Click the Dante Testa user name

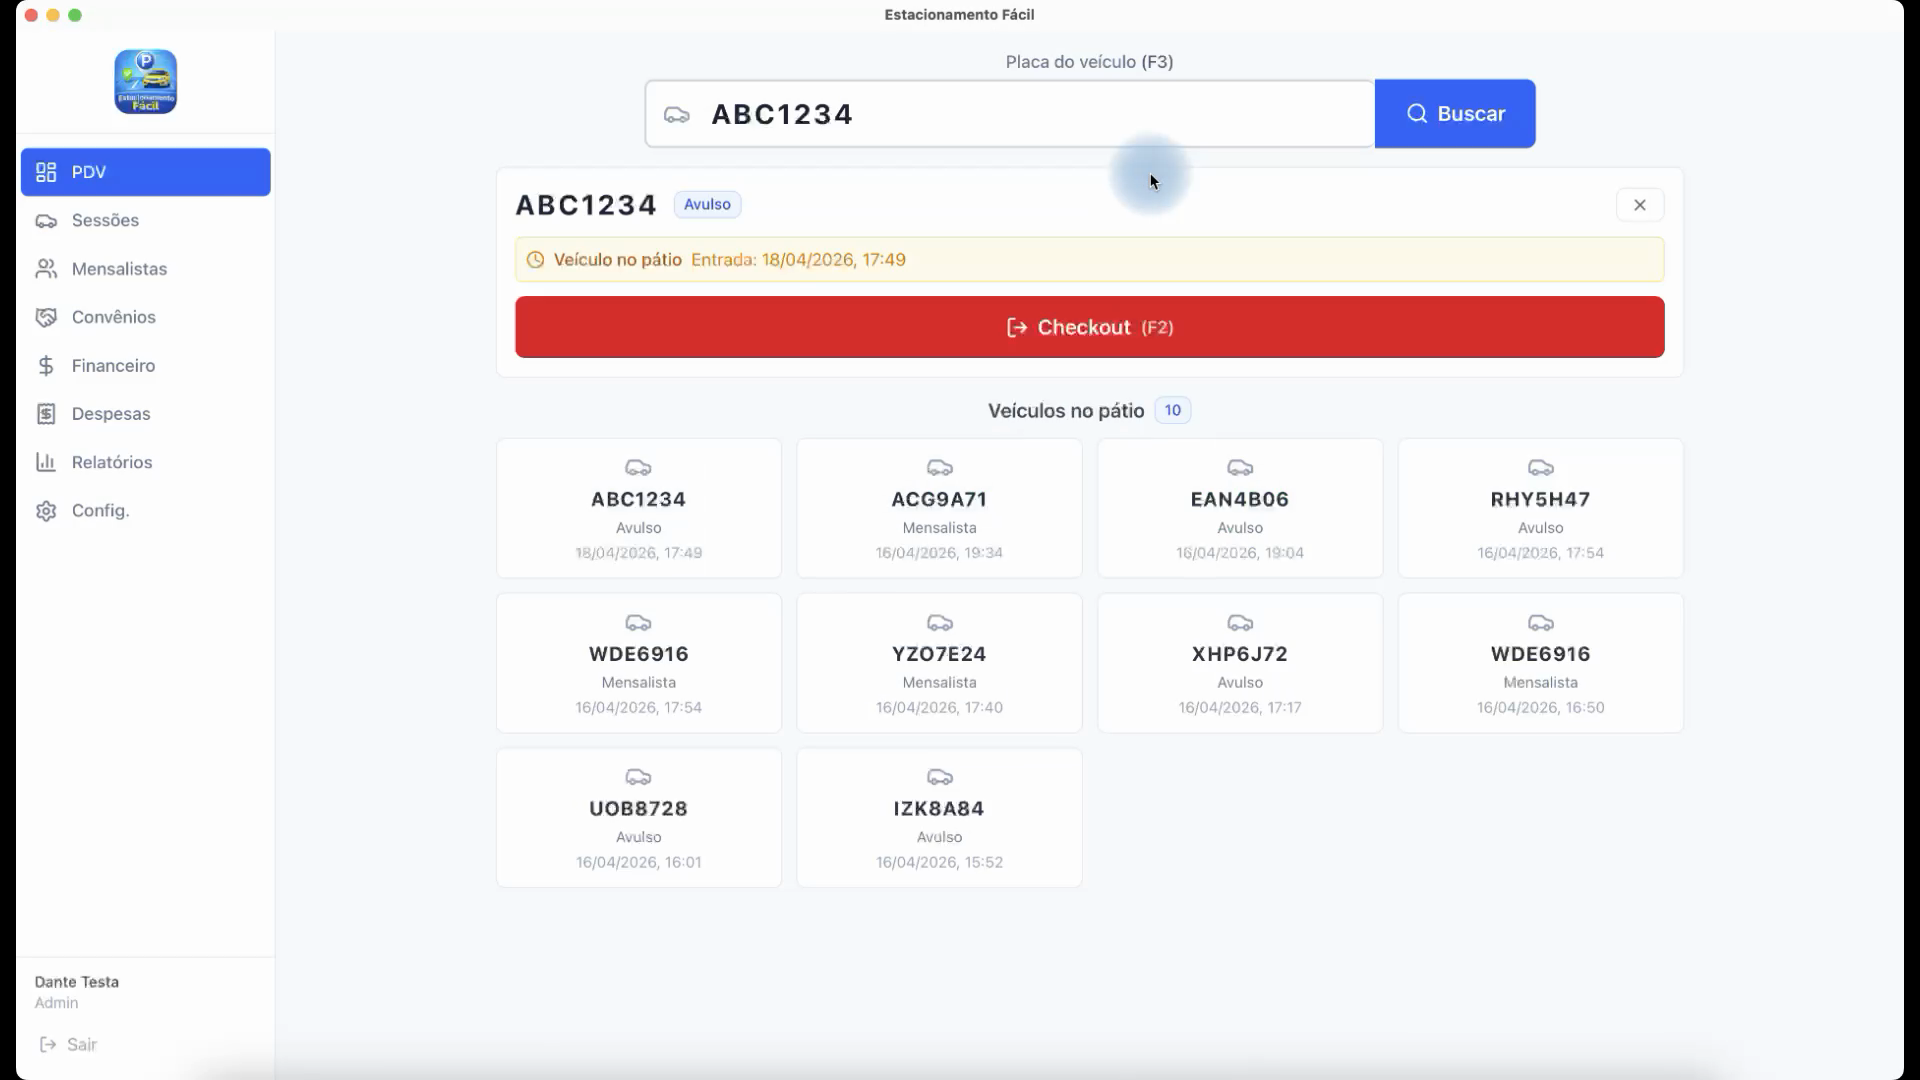click(x=77, y=982)
